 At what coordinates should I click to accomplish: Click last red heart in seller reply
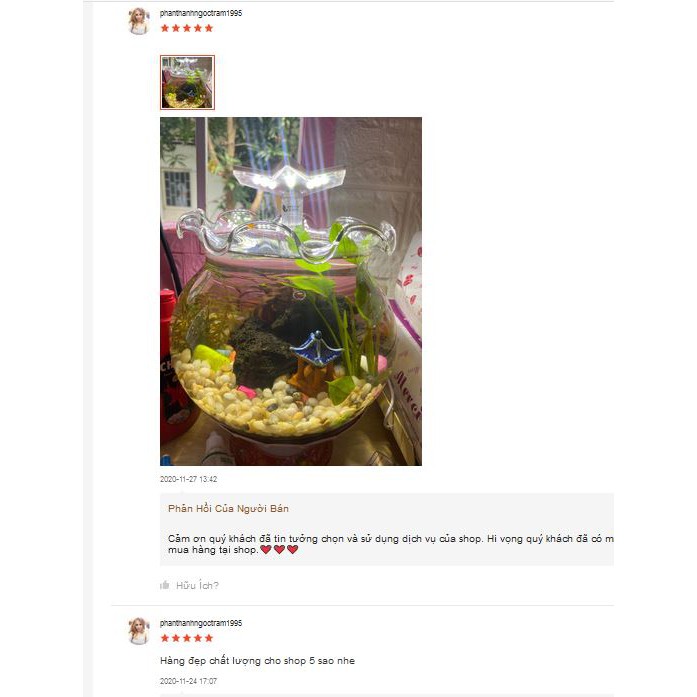(292, 549)
